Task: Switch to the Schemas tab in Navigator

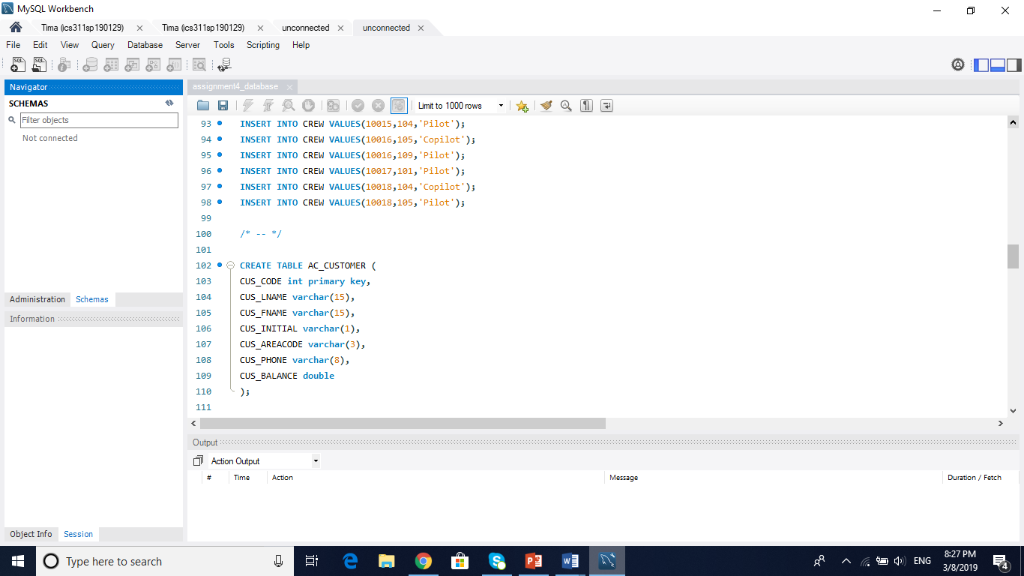Action: pyautogui.click(x=91, y=299)
